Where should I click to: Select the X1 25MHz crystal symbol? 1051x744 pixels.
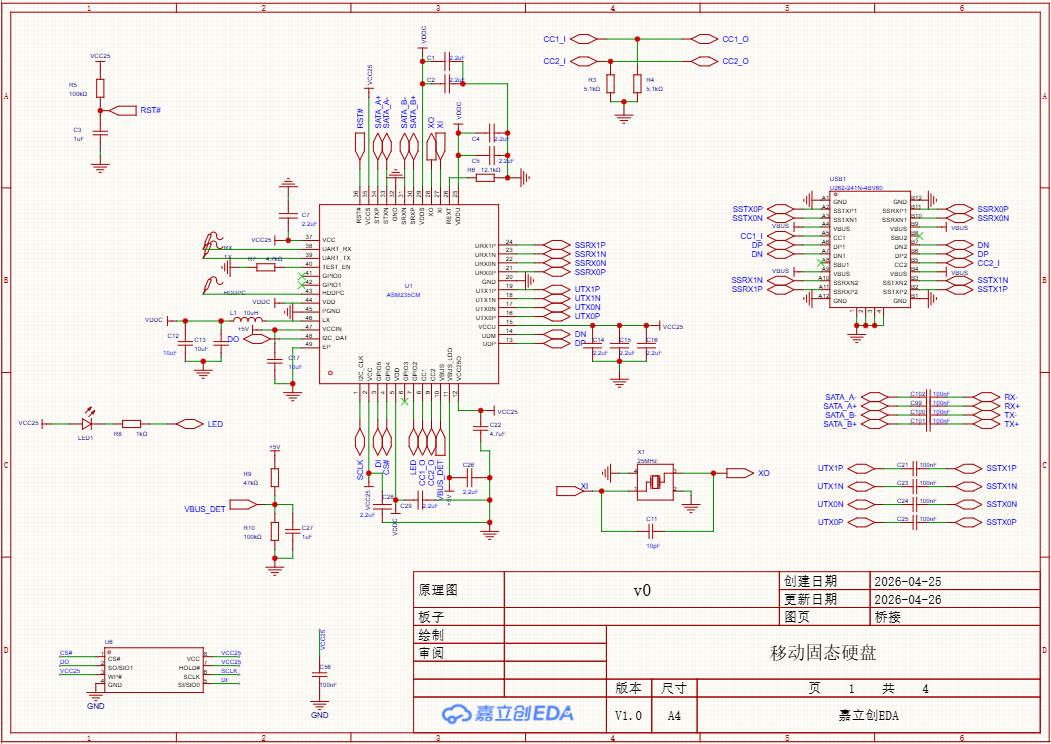click(x=656, y=481)
